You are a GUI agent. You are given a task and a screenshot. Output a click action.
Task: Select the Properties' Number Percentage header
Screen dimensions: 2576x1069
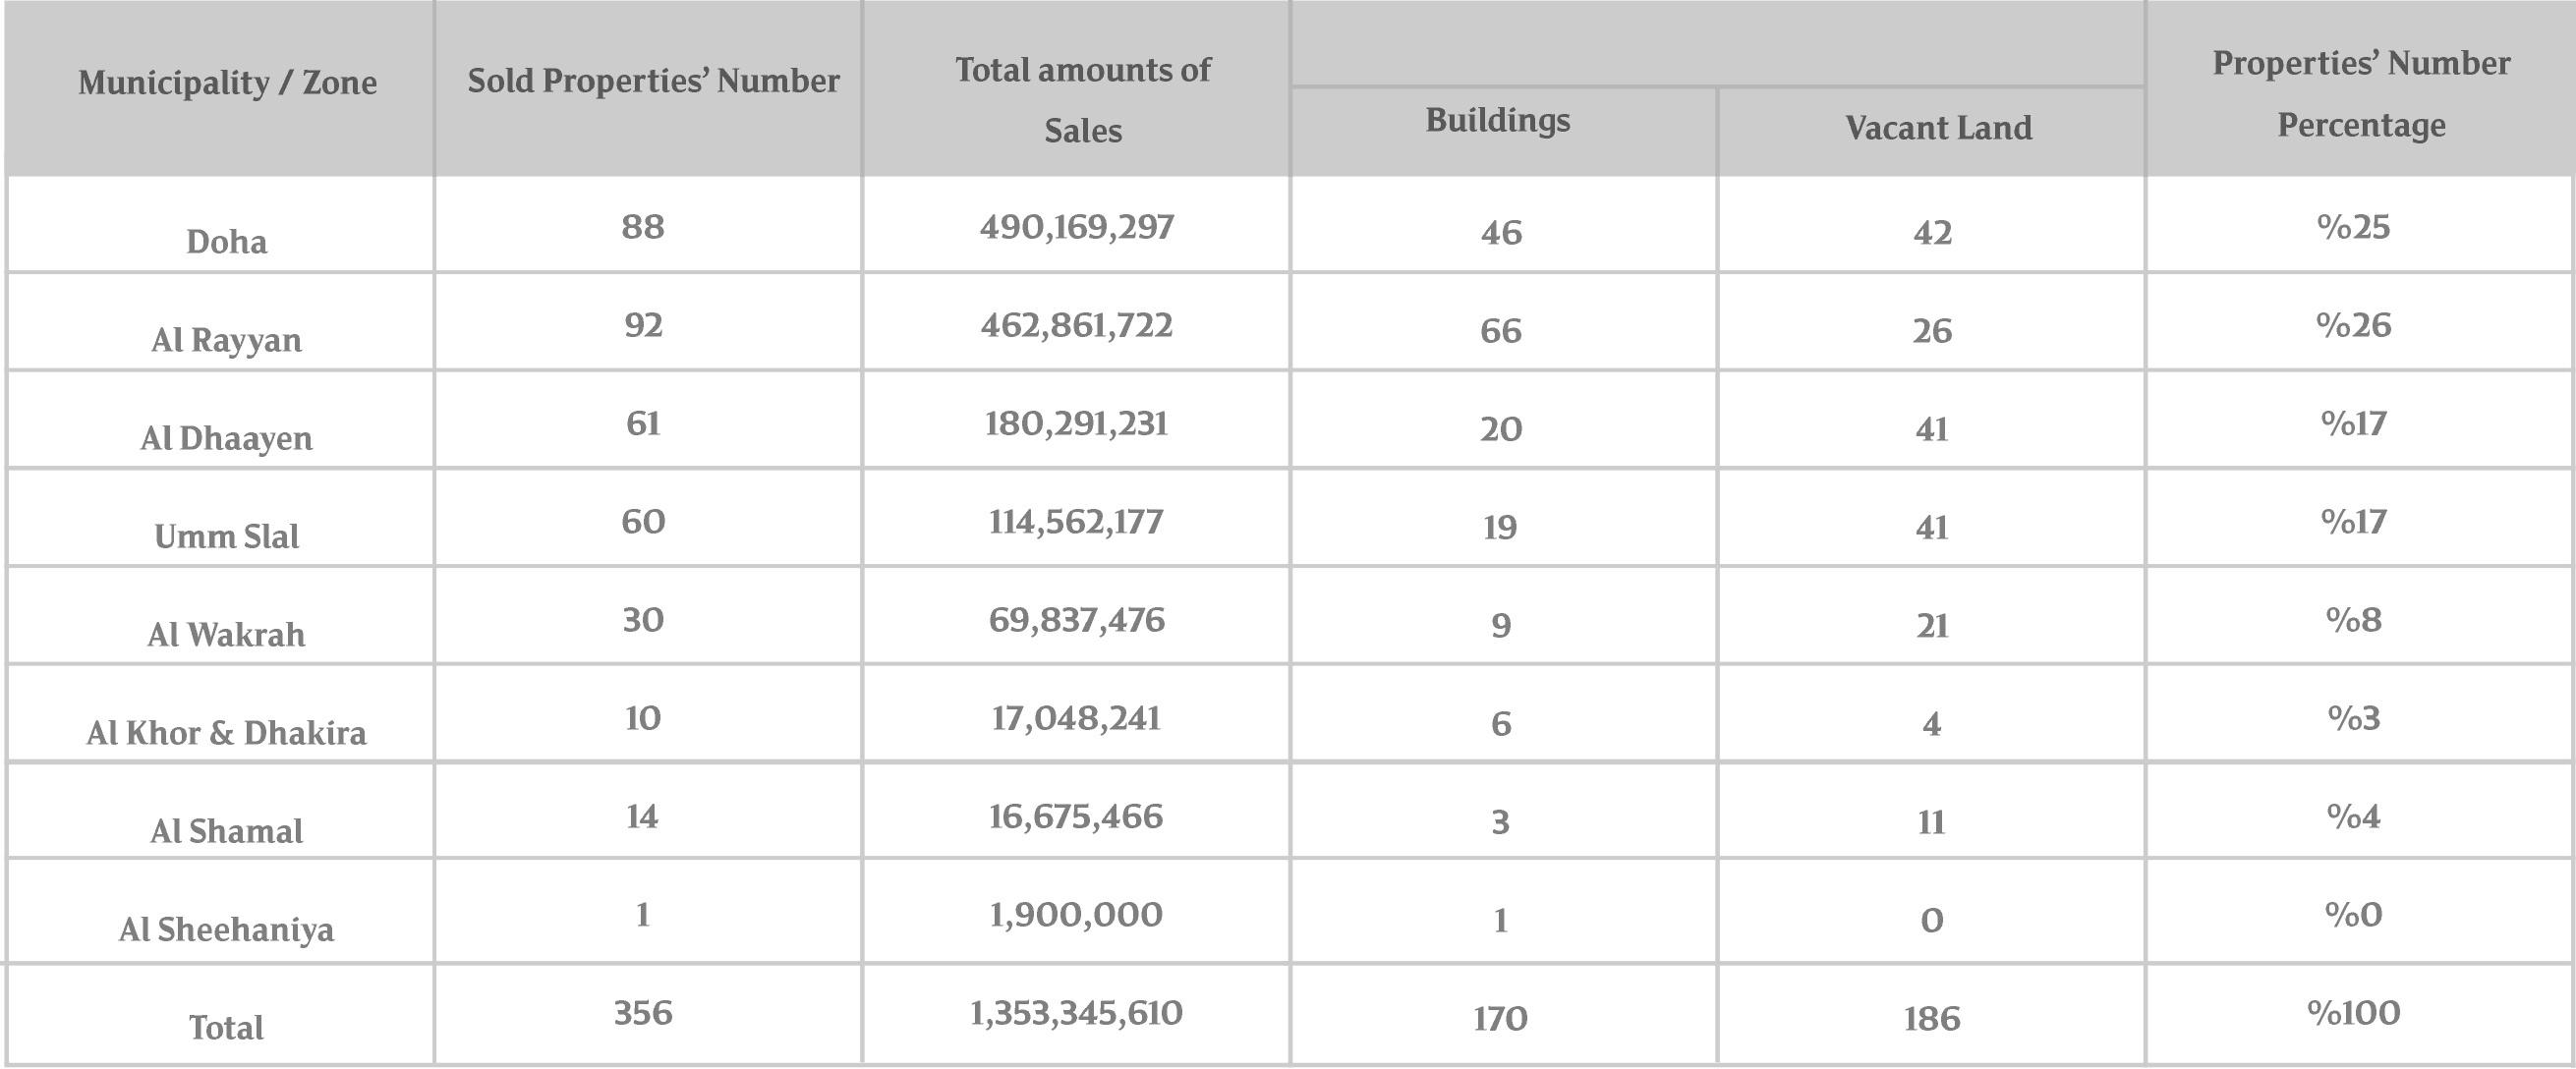click(x=2361, y=93)
